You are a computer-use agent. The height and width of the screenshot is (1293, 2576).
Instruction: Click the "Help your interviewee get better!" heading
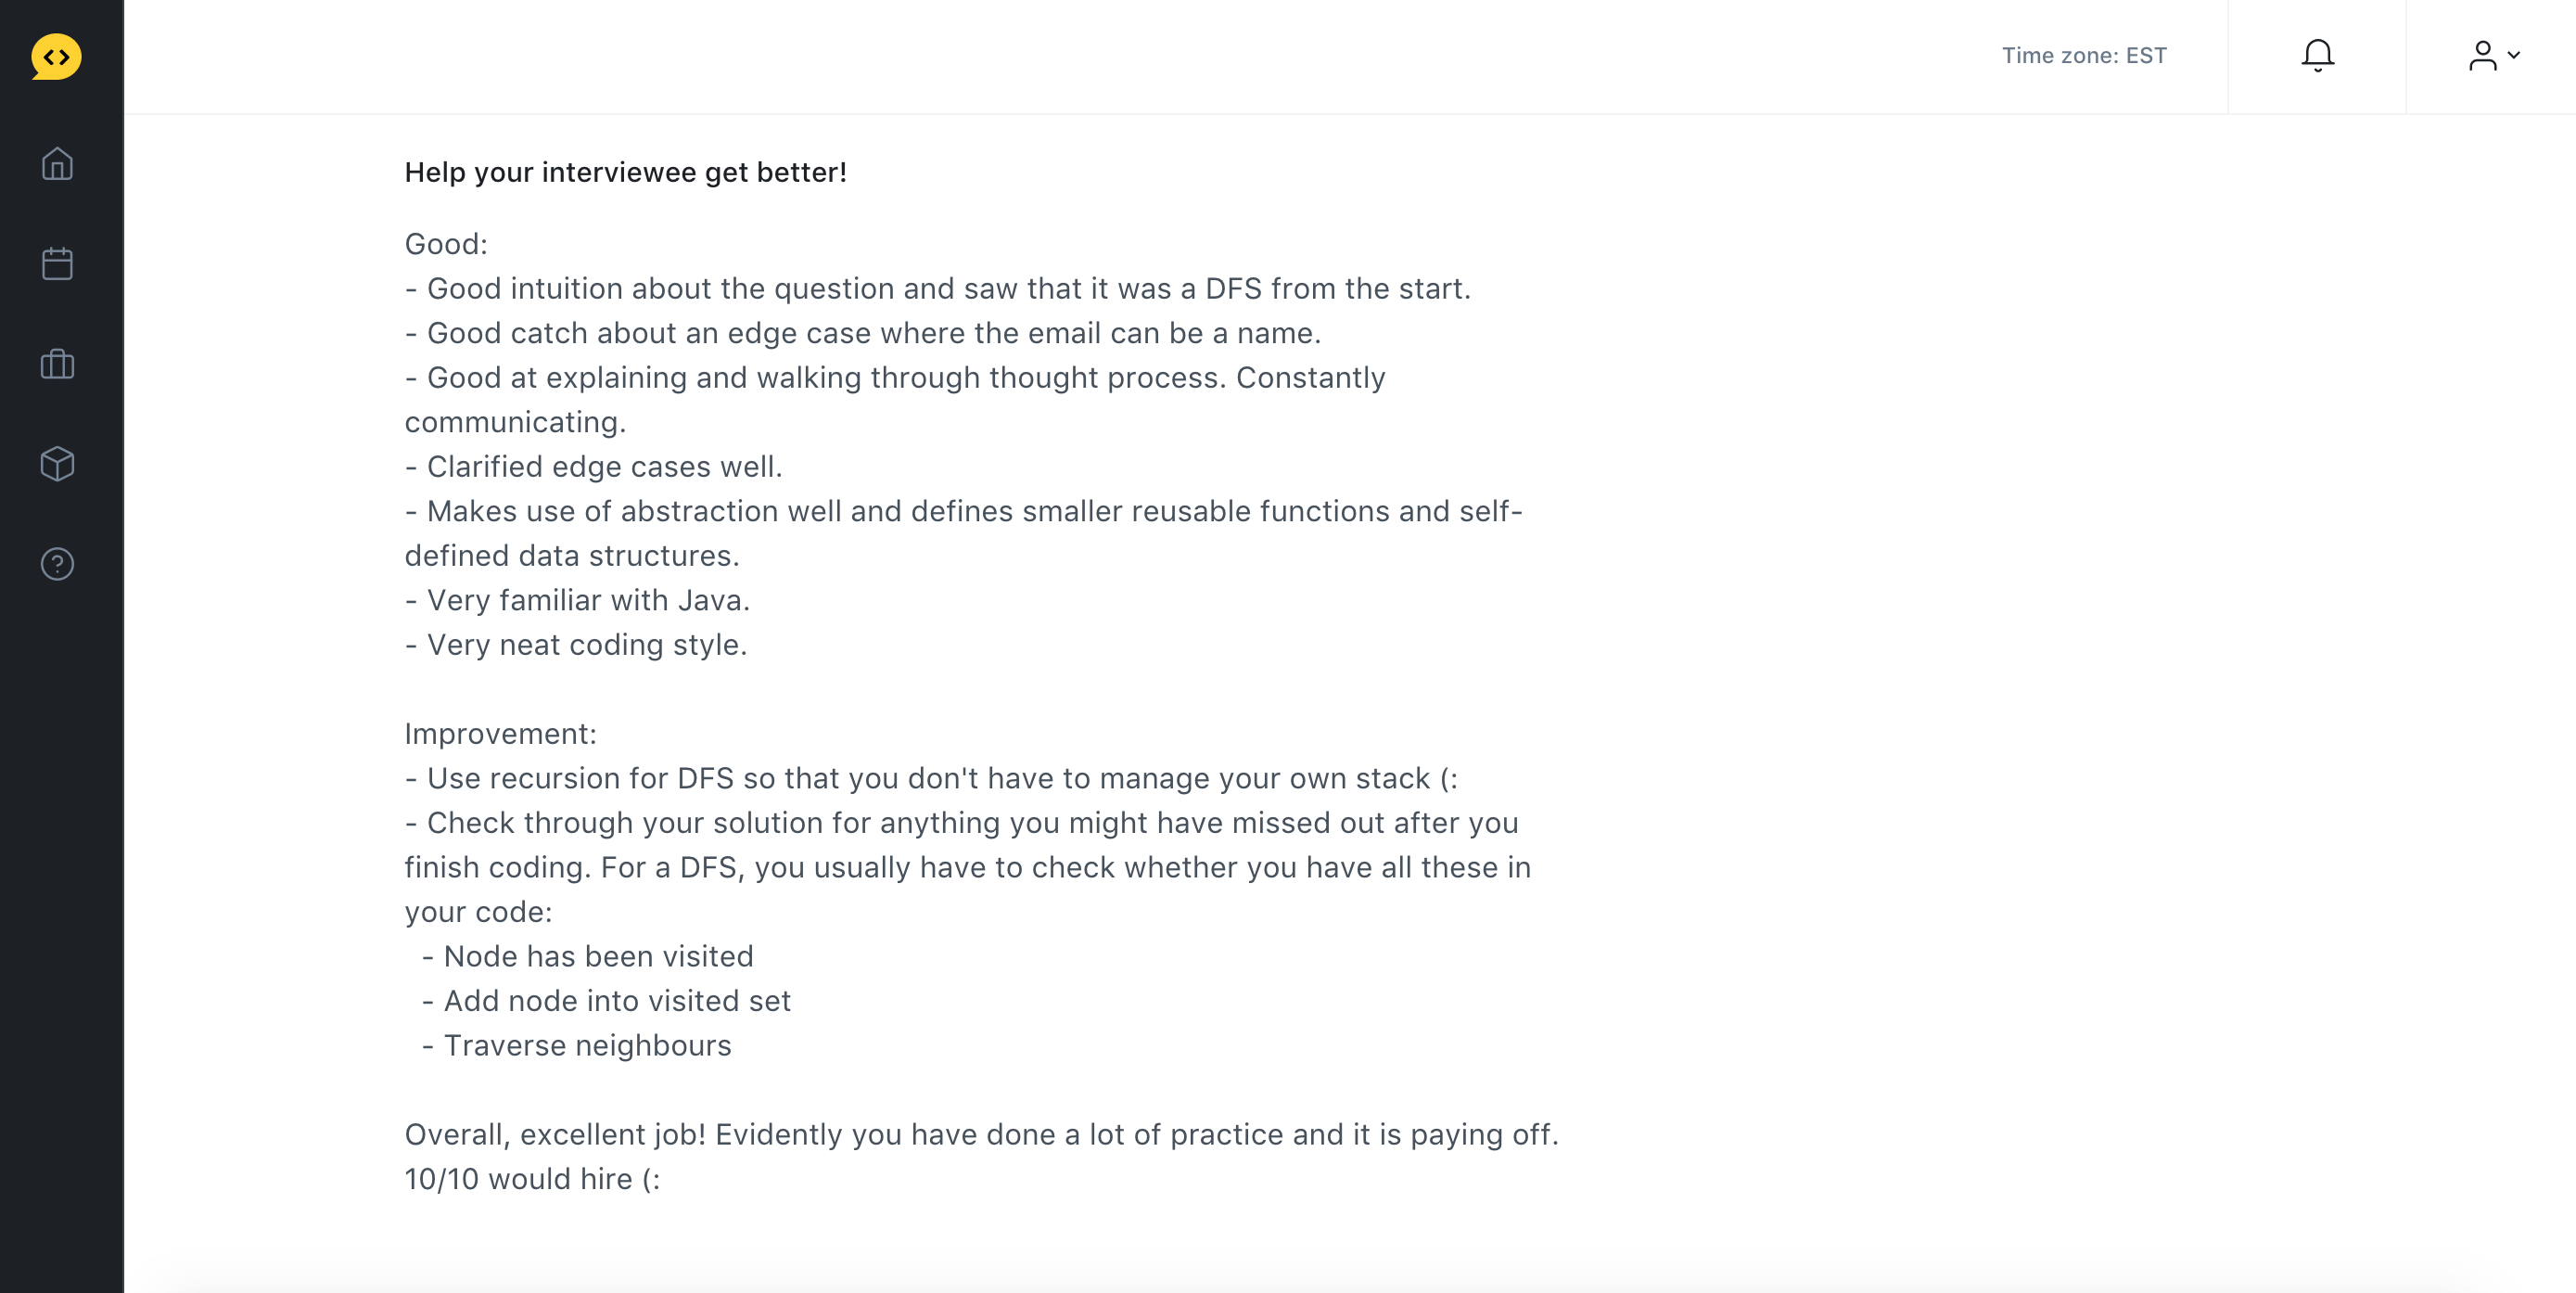click(625, 172)
